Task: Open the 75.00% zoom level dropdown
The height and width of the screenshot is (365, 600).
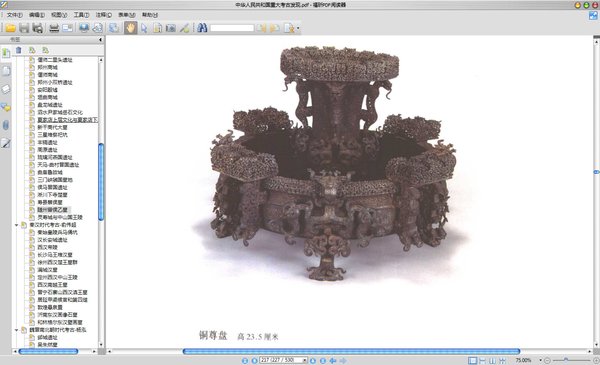Action: click(540, 360)
